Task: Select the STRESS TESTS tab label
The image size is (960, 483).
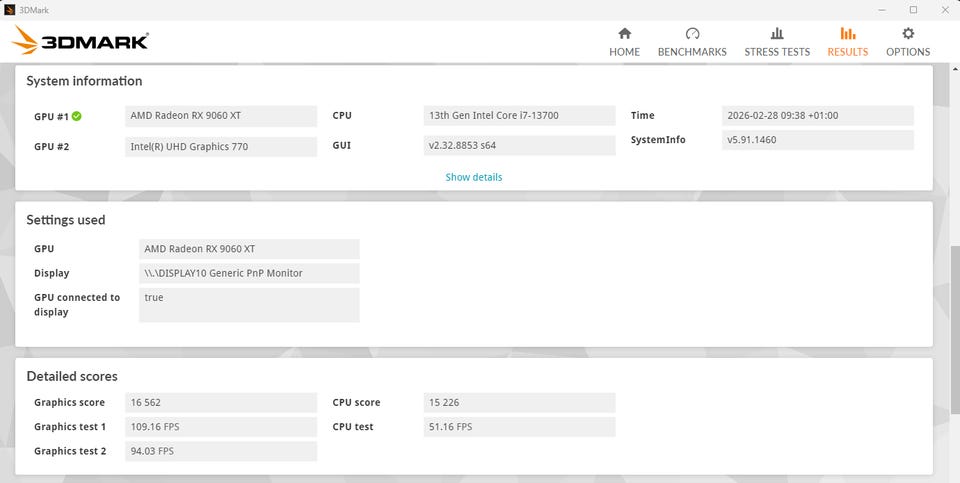Action: 777,52
